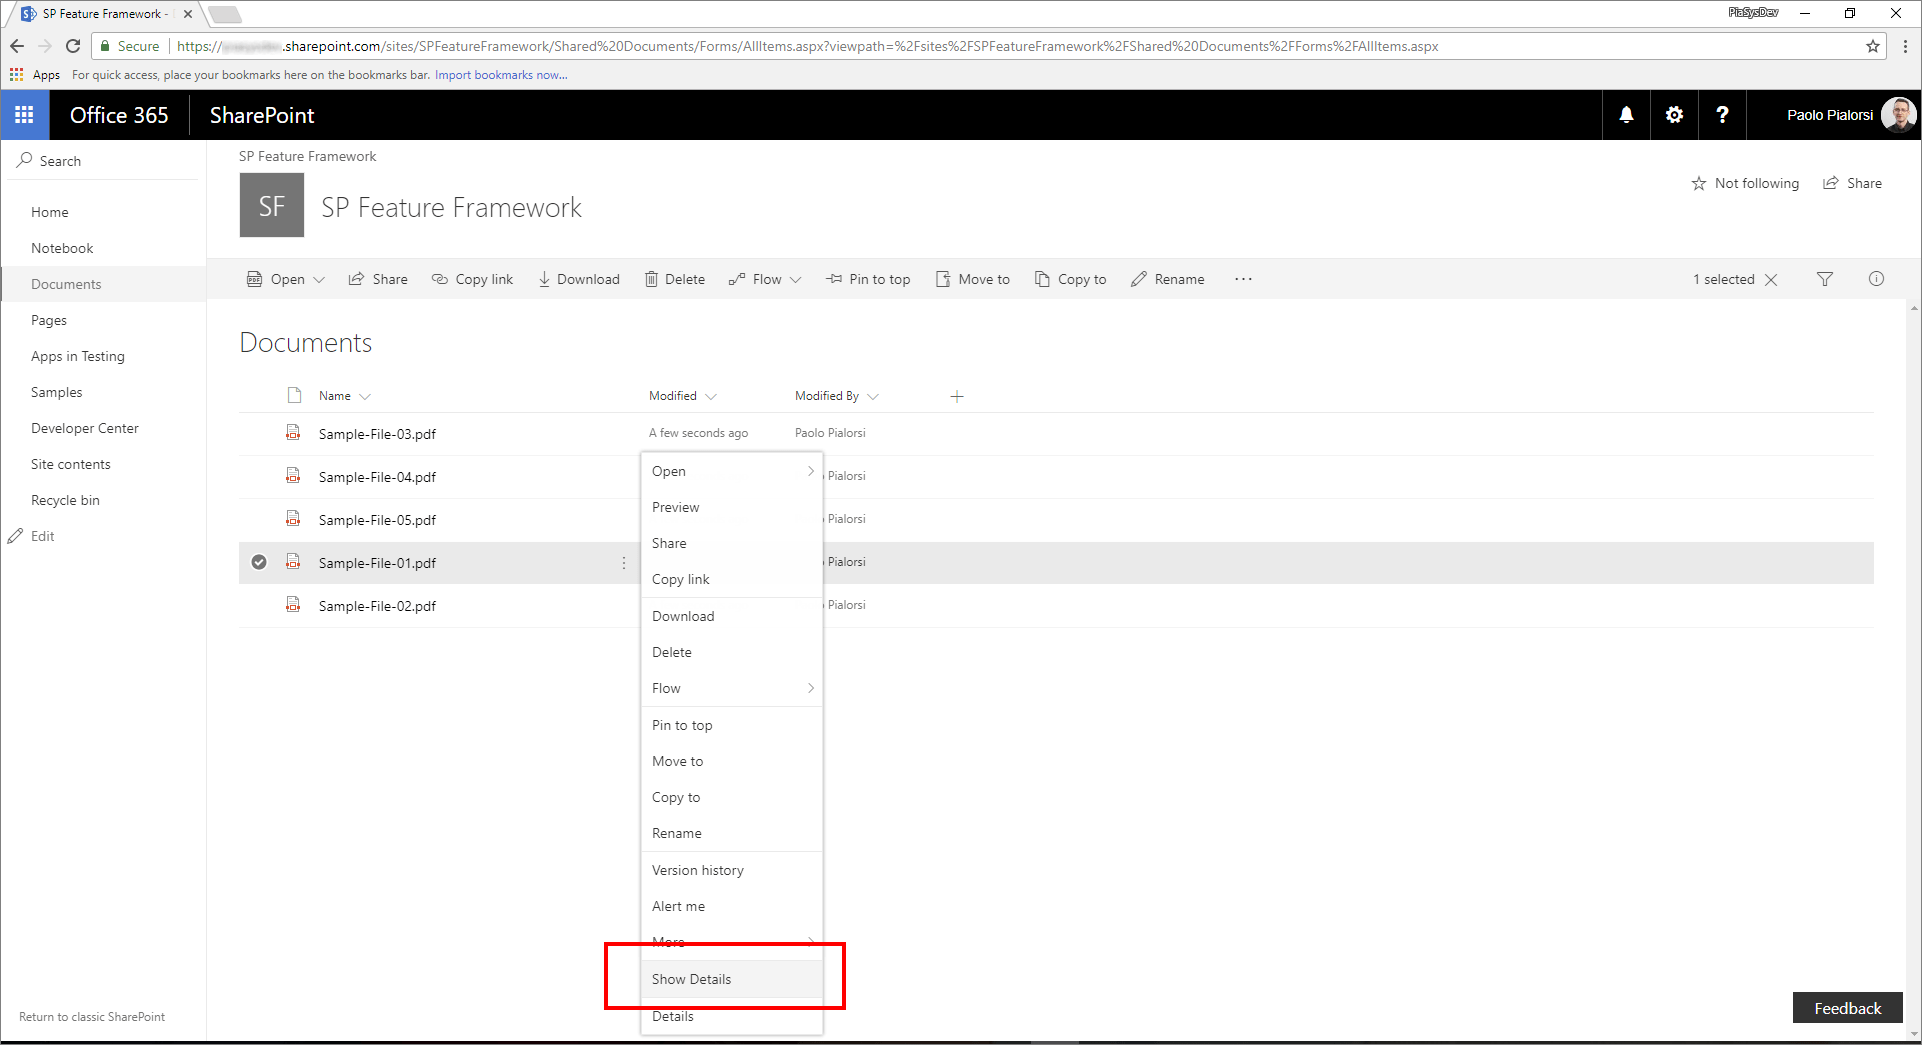Click the SharePoint notifications bell
The height and width of the screenshot is (1045, 1922).
[1625, 114]
